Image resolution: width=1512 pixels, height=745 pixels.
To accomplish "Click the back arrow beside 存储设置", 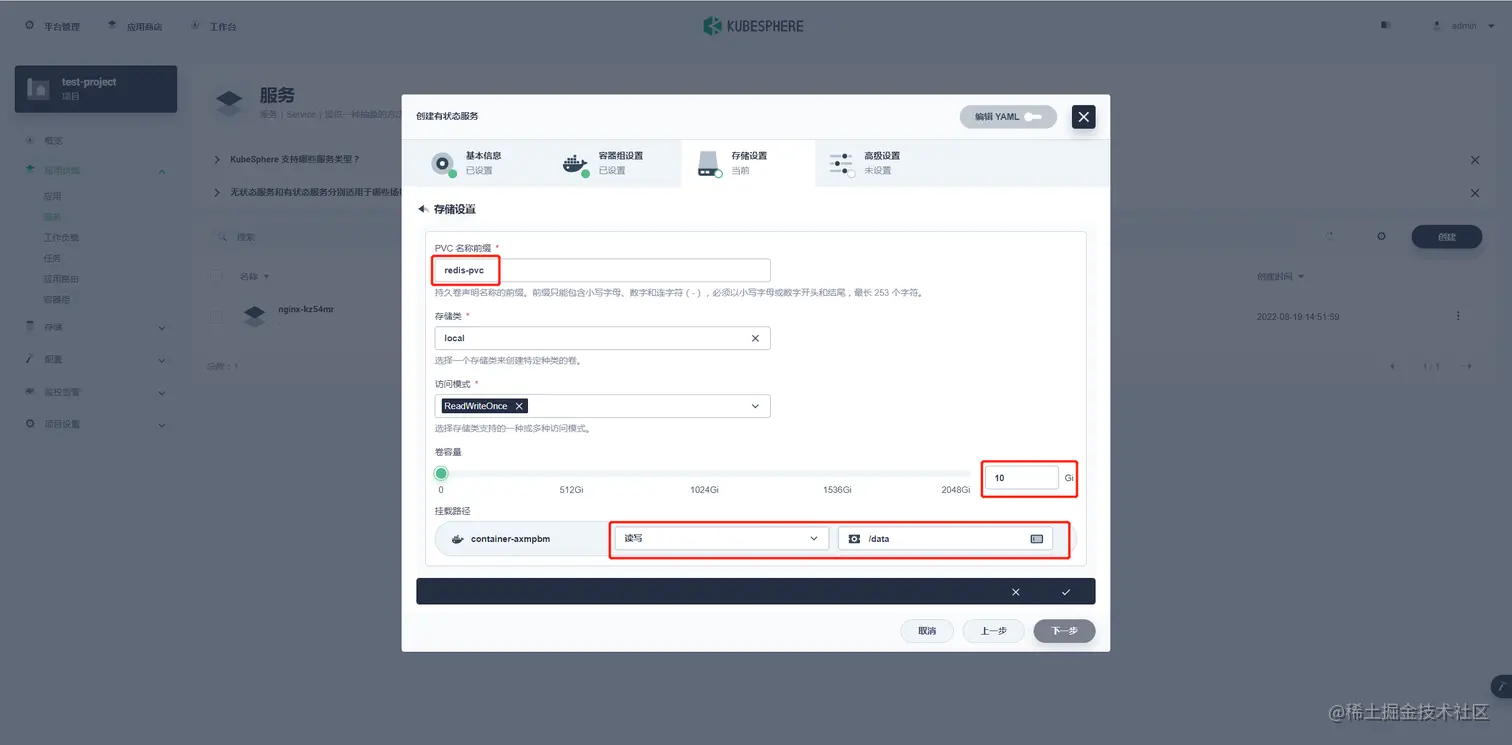I will (423, 209).
